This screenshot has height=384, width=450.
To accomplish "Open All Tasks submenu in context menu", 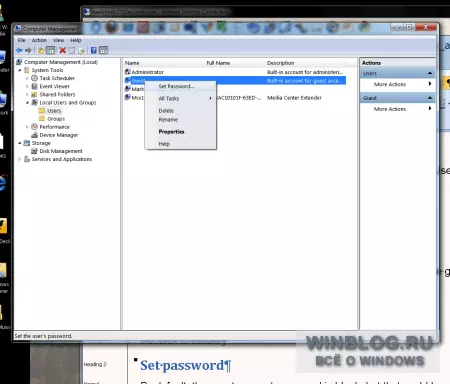I will click(180, 98).
